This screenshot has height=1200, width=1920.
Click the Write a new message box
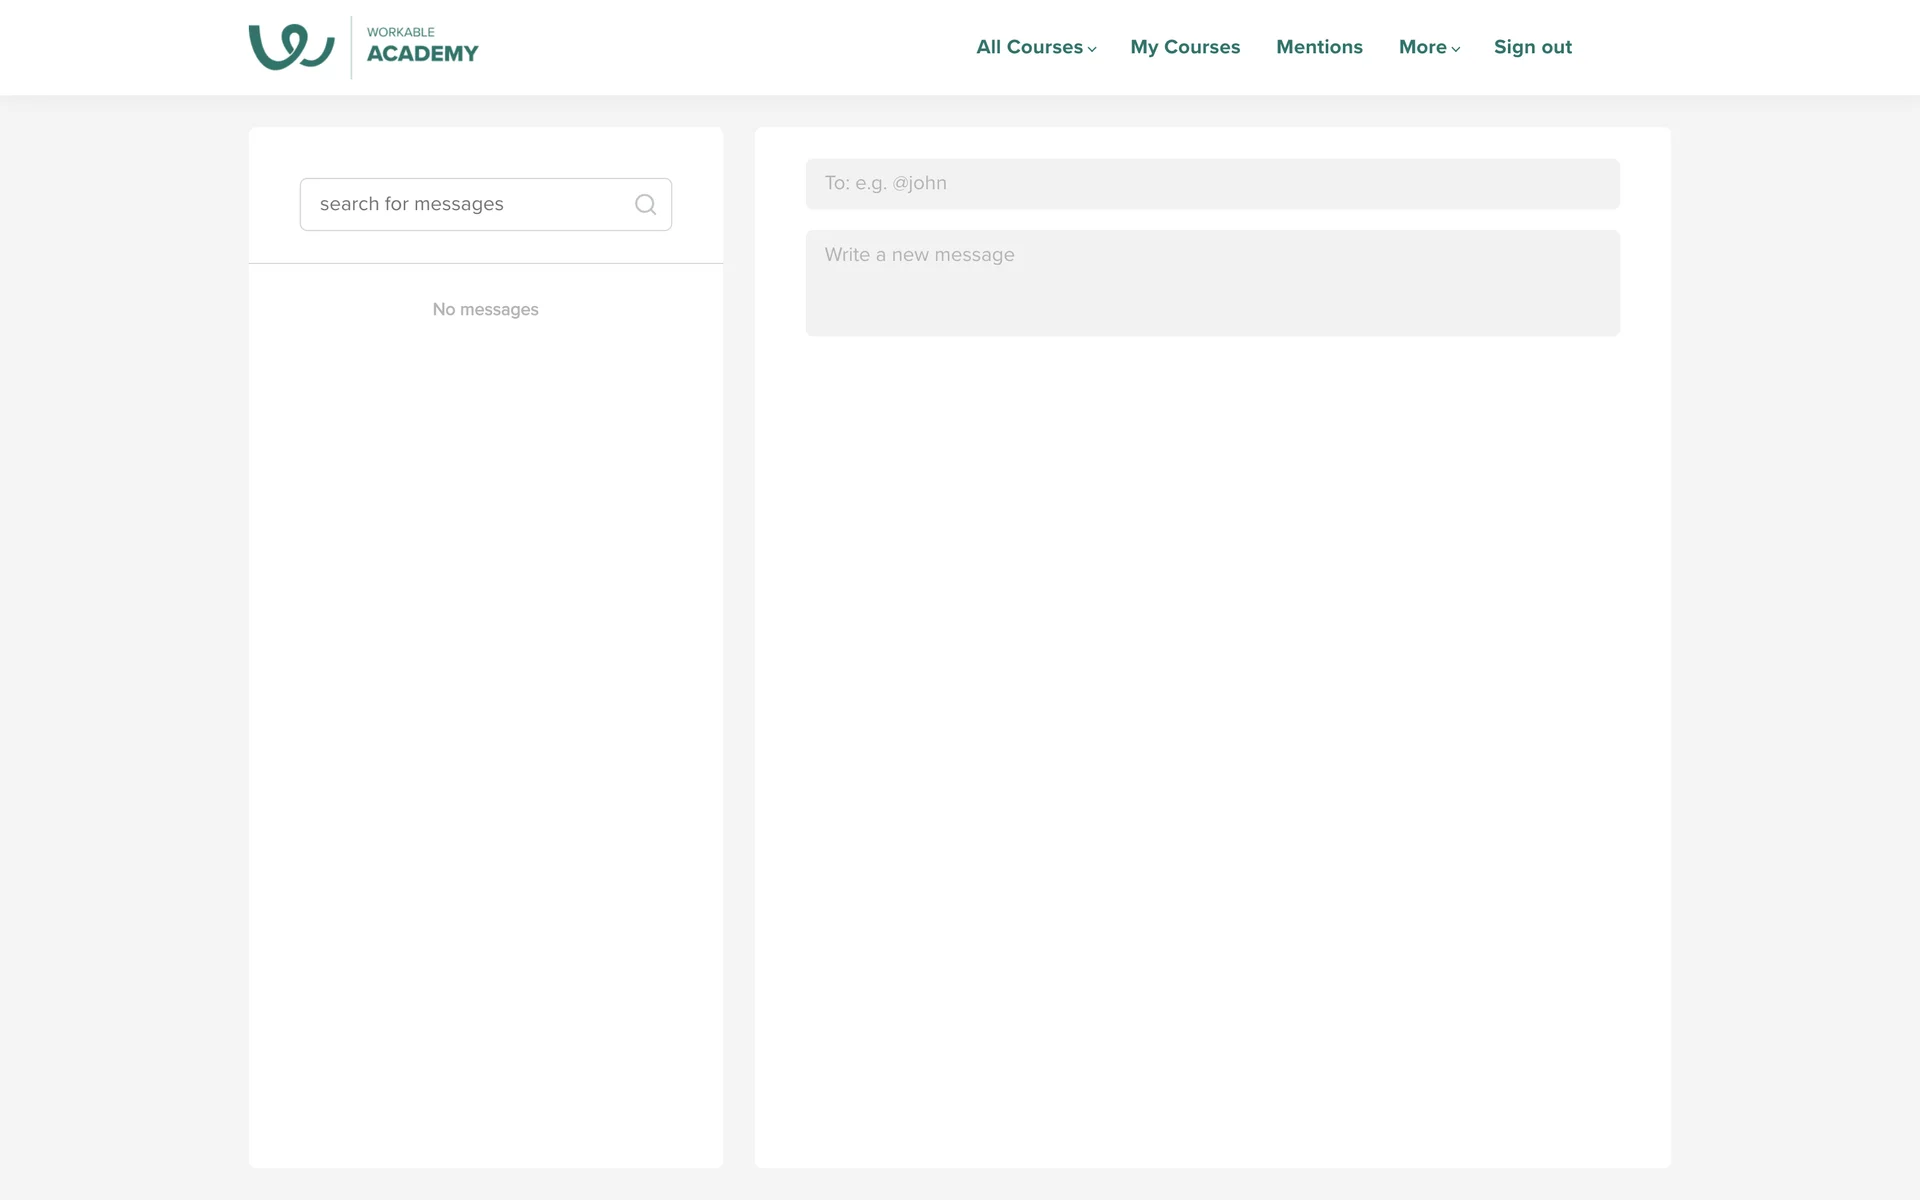[x=1212, y=283]
